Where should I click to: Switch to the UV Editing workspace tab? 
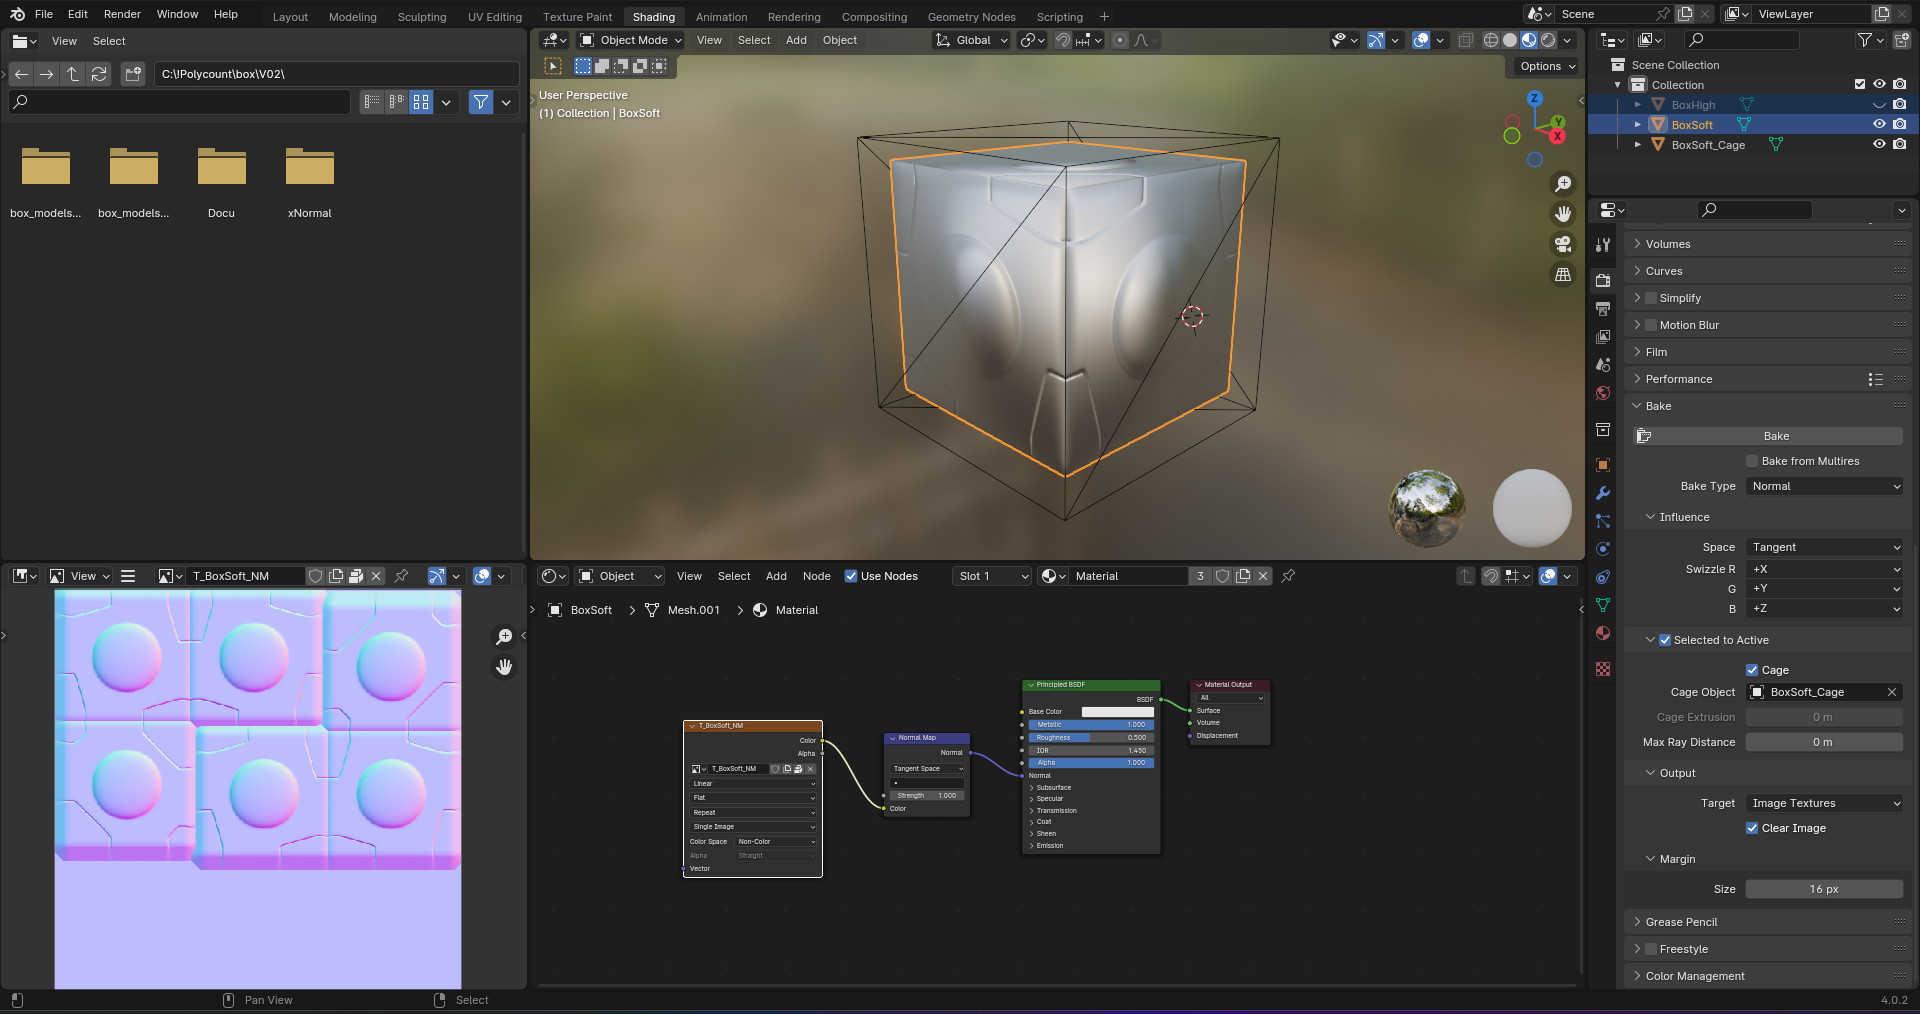pyautogui.click(x=495, y=17)
